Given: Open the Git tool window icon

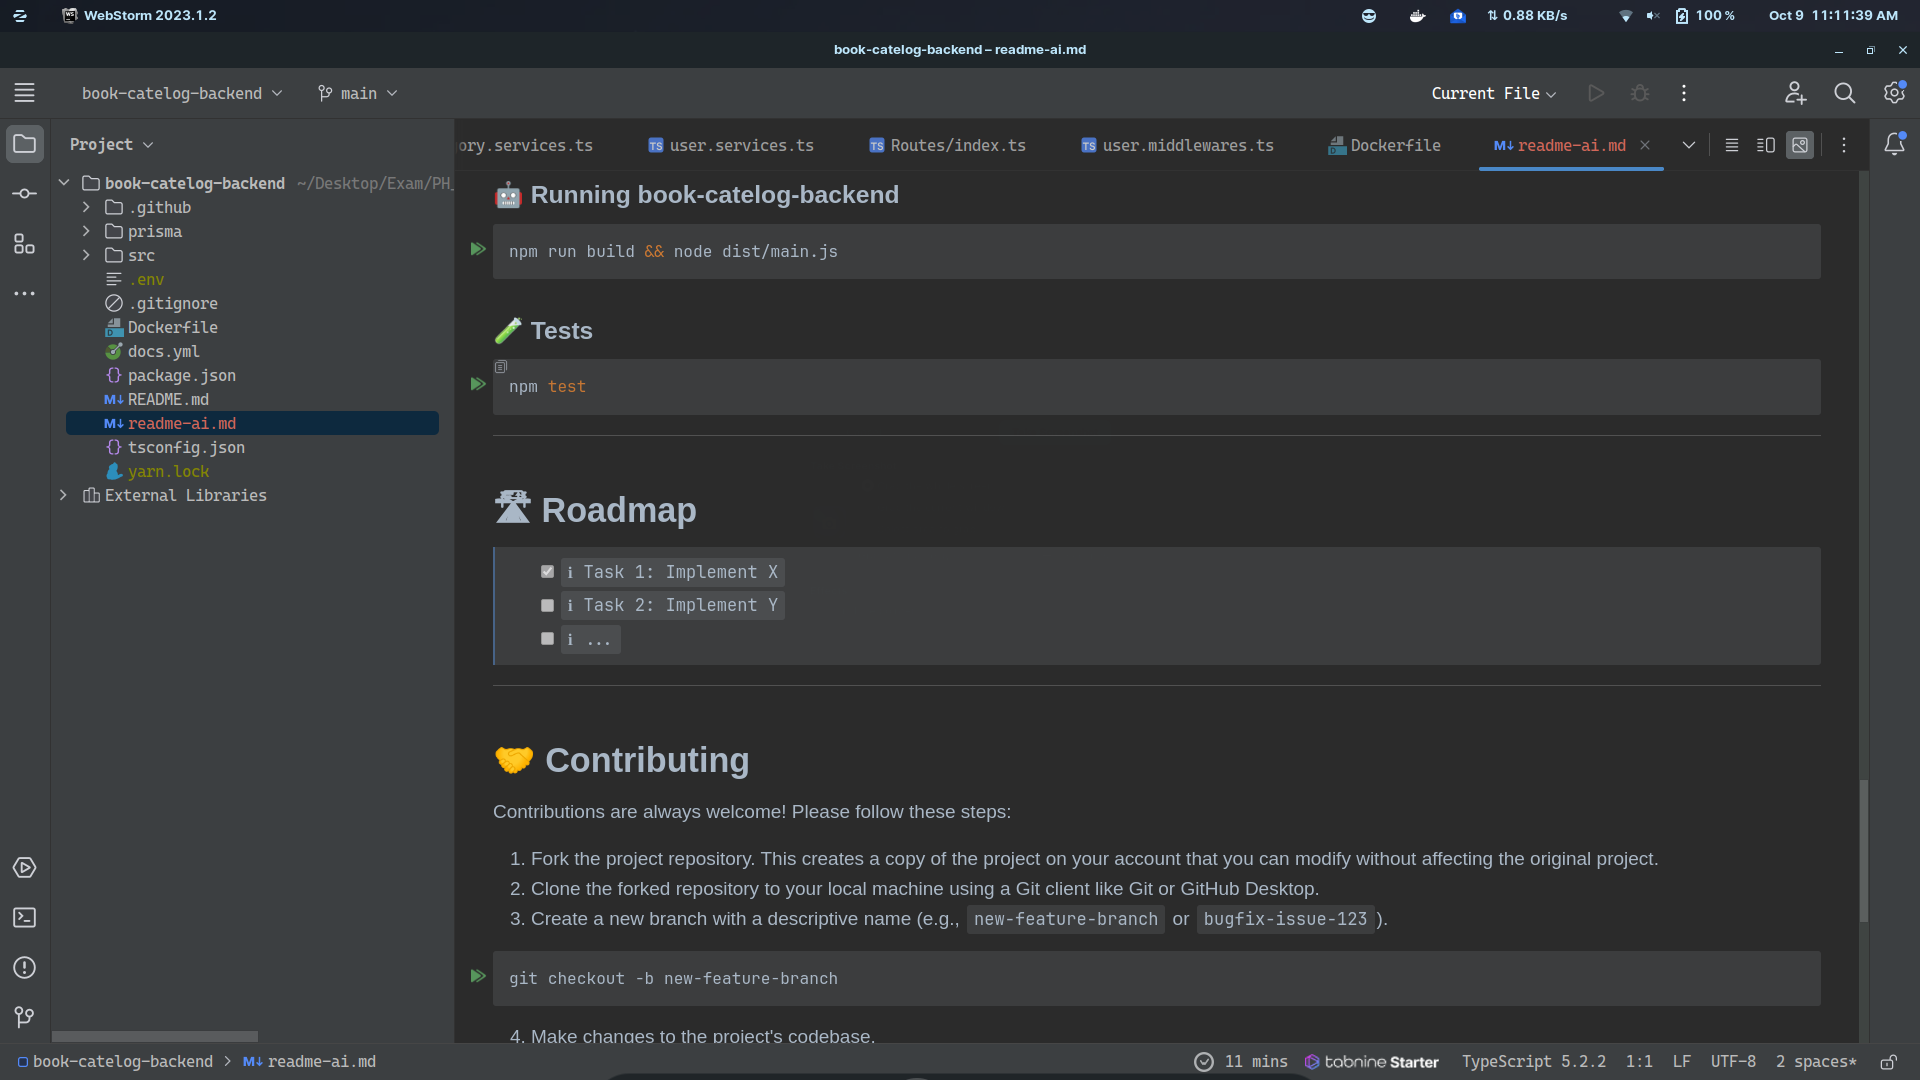Looking at the screenshot, I should tap(24, 1017).
